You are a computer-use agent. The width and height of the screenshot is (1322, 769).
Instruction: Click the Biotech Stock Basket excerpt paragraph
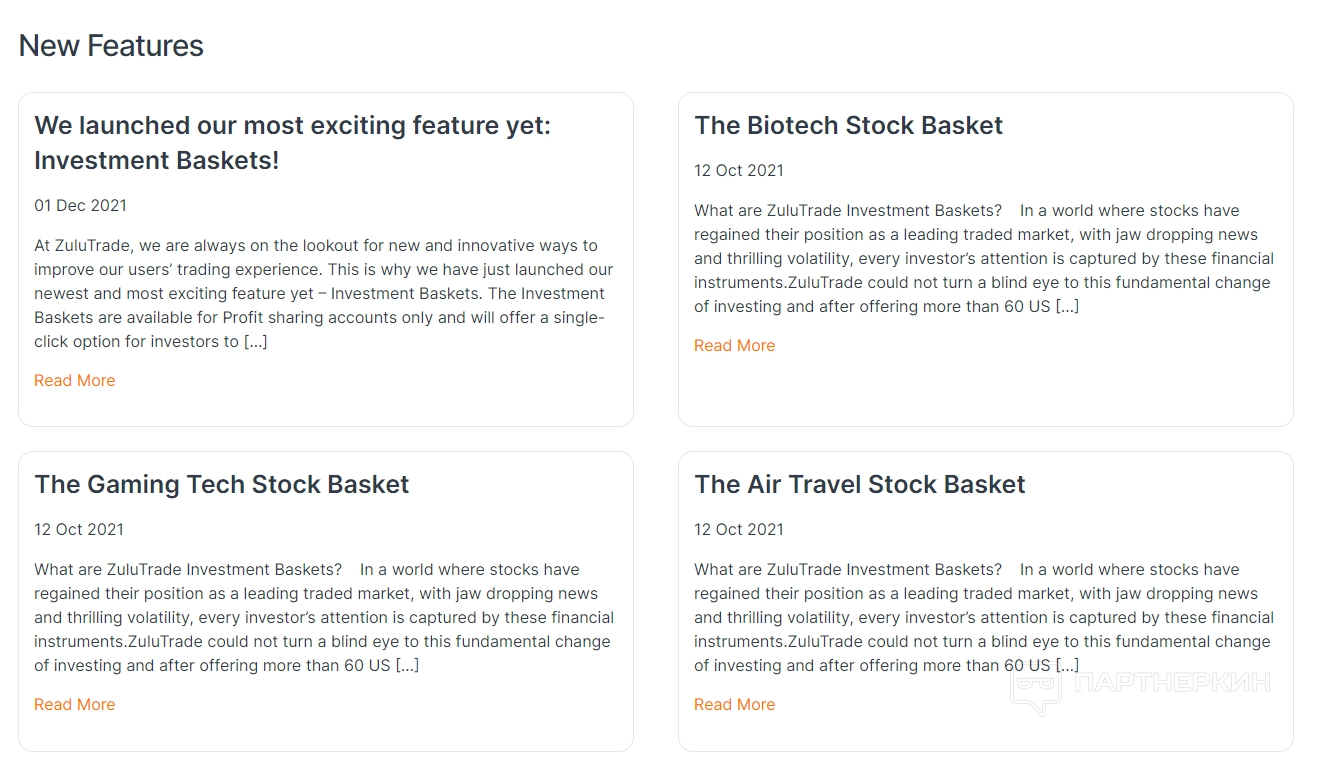point(983,258)
